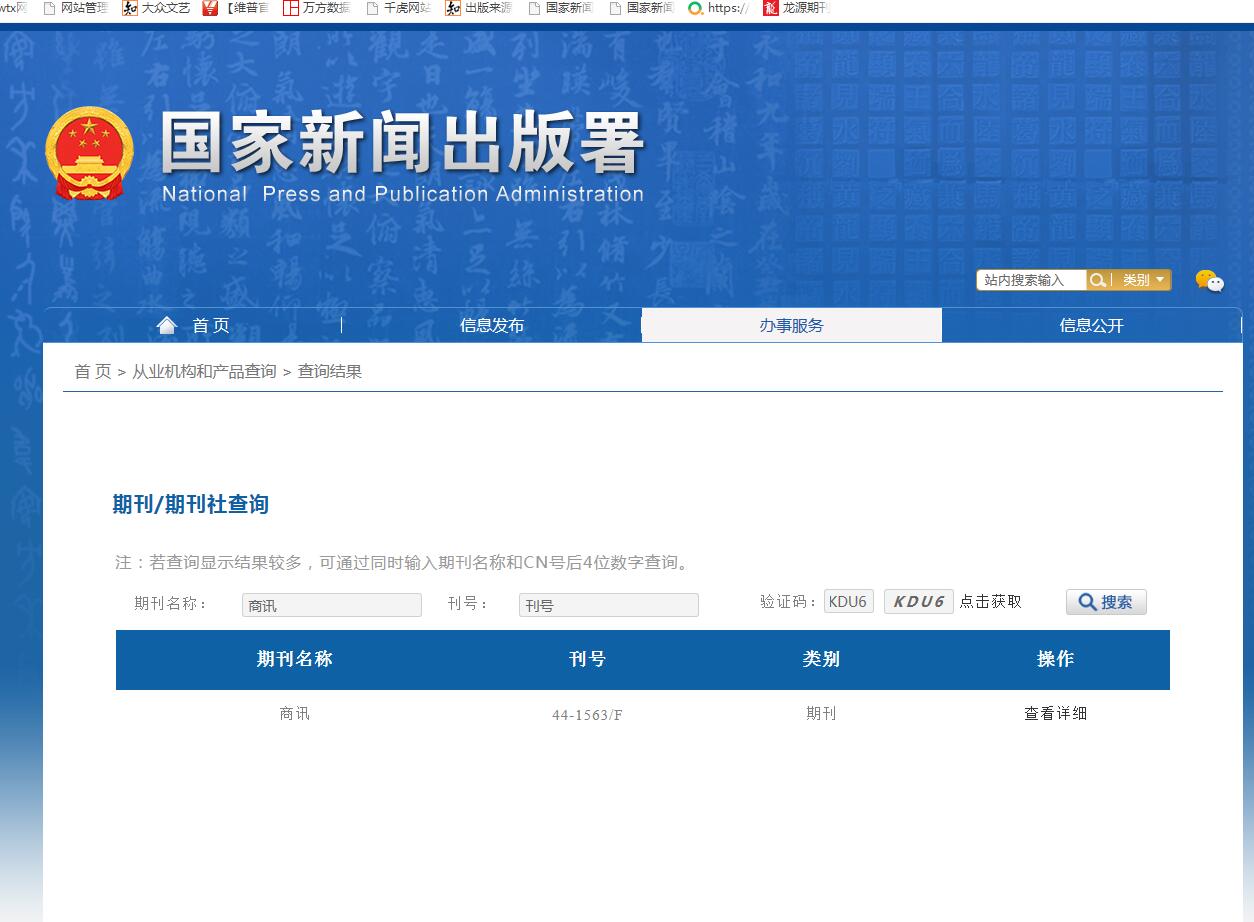Image resolution: width=1254 pixels, height=922 pixels.
Task: Click the WeChat chat icon at top right
Action: coord(1210,282)
